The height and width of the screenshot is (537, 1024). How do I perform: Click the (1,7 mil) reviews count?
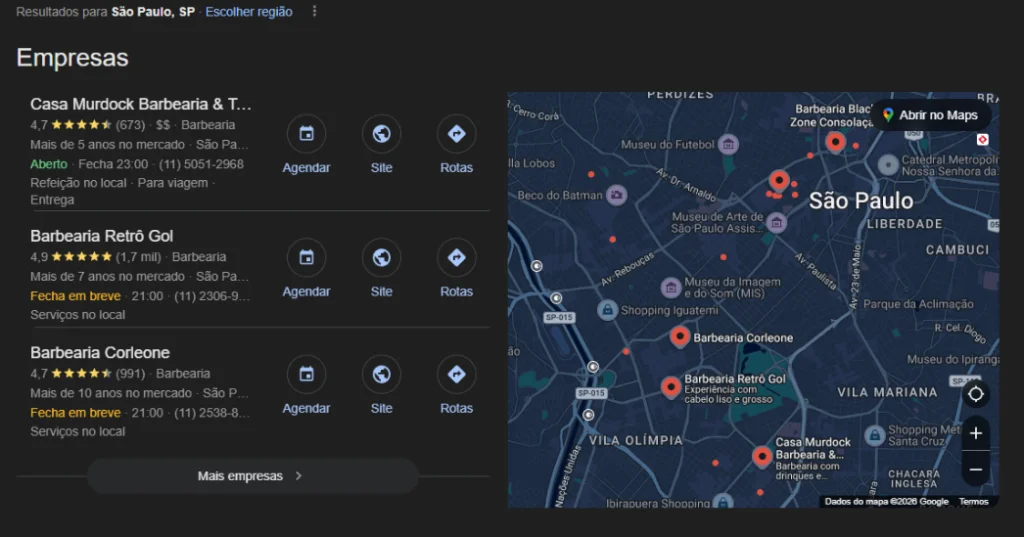pyautogui.click(x=138, y=257)
